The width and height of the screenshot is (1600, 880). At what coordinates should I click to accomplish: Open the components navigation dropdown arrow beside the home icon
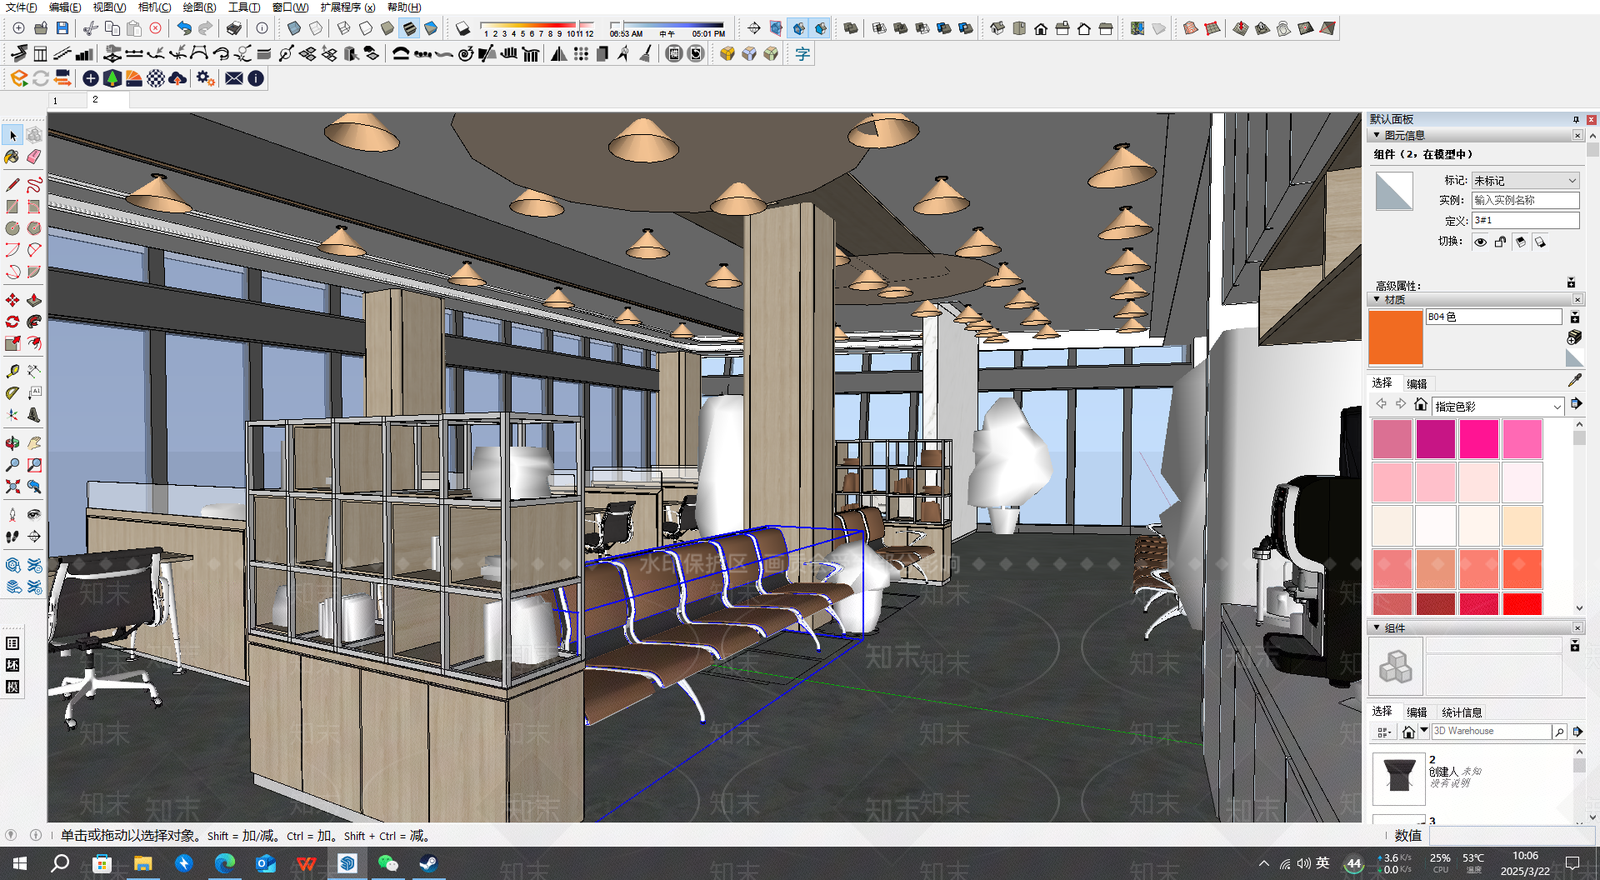click(x=1424, y=731)
